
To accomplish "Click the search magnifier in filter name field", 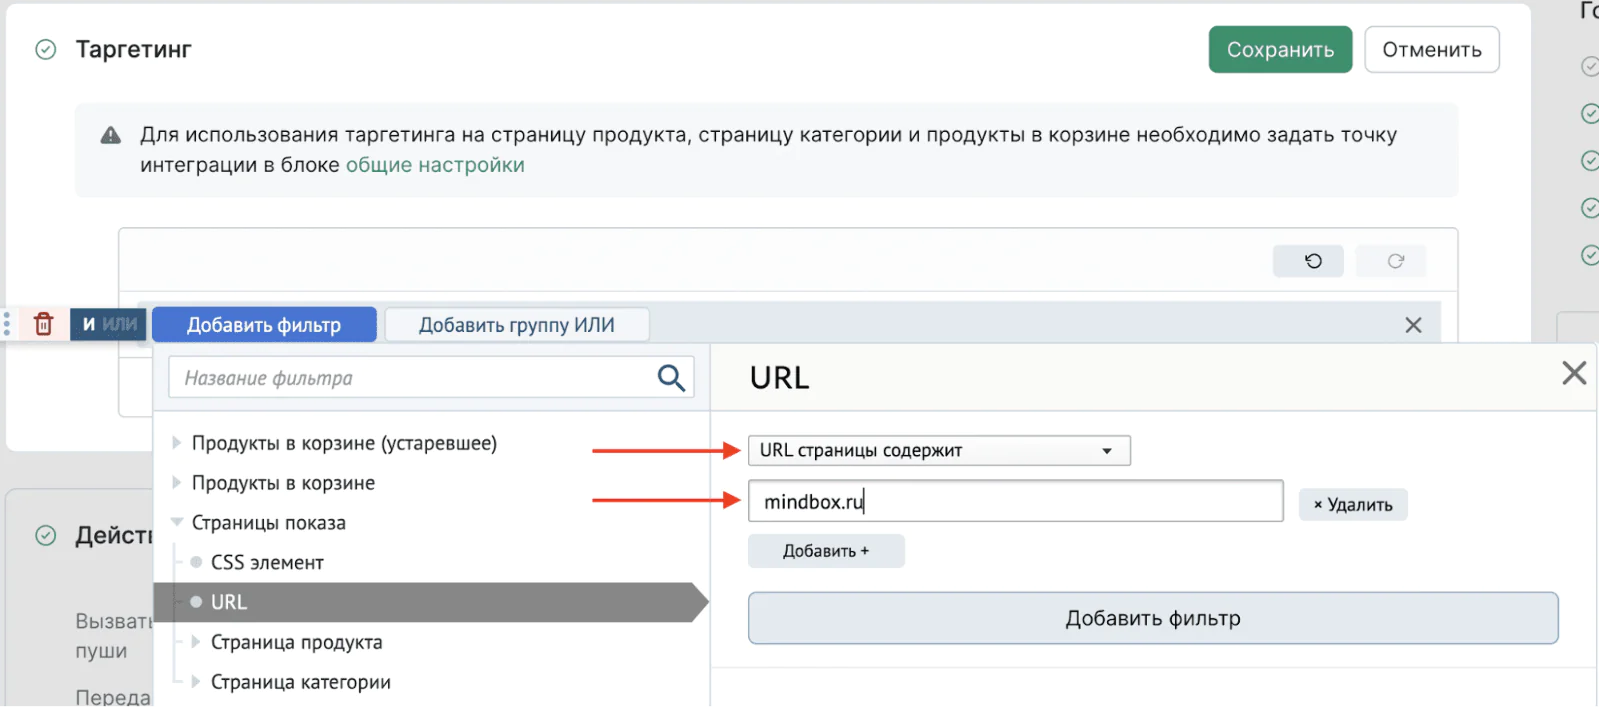I will 671,378.
